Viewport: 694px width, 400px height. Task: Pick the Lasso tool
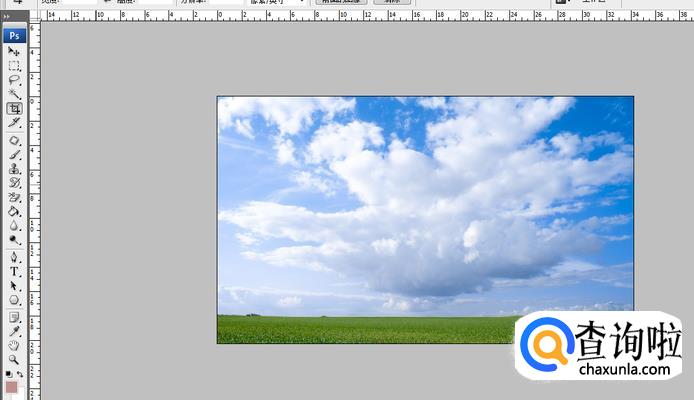click(x=14, y=79)
